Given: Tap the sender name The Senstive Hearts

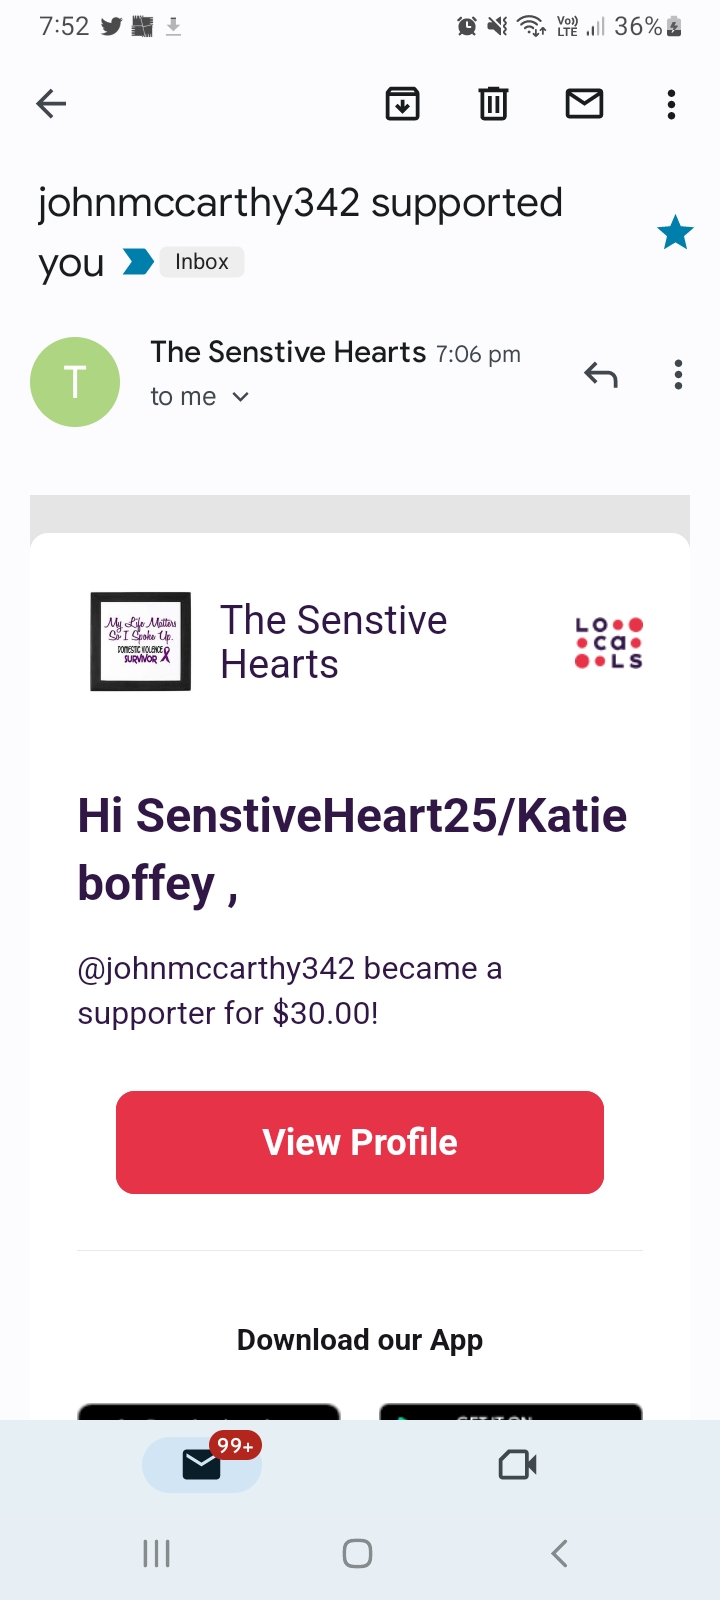Looking at the screenshot, I should tap(288, 353).
